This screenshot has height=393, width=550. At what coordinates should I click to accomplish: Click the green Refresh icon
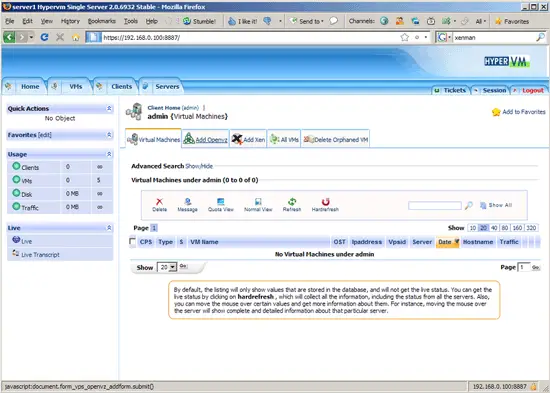292,201
